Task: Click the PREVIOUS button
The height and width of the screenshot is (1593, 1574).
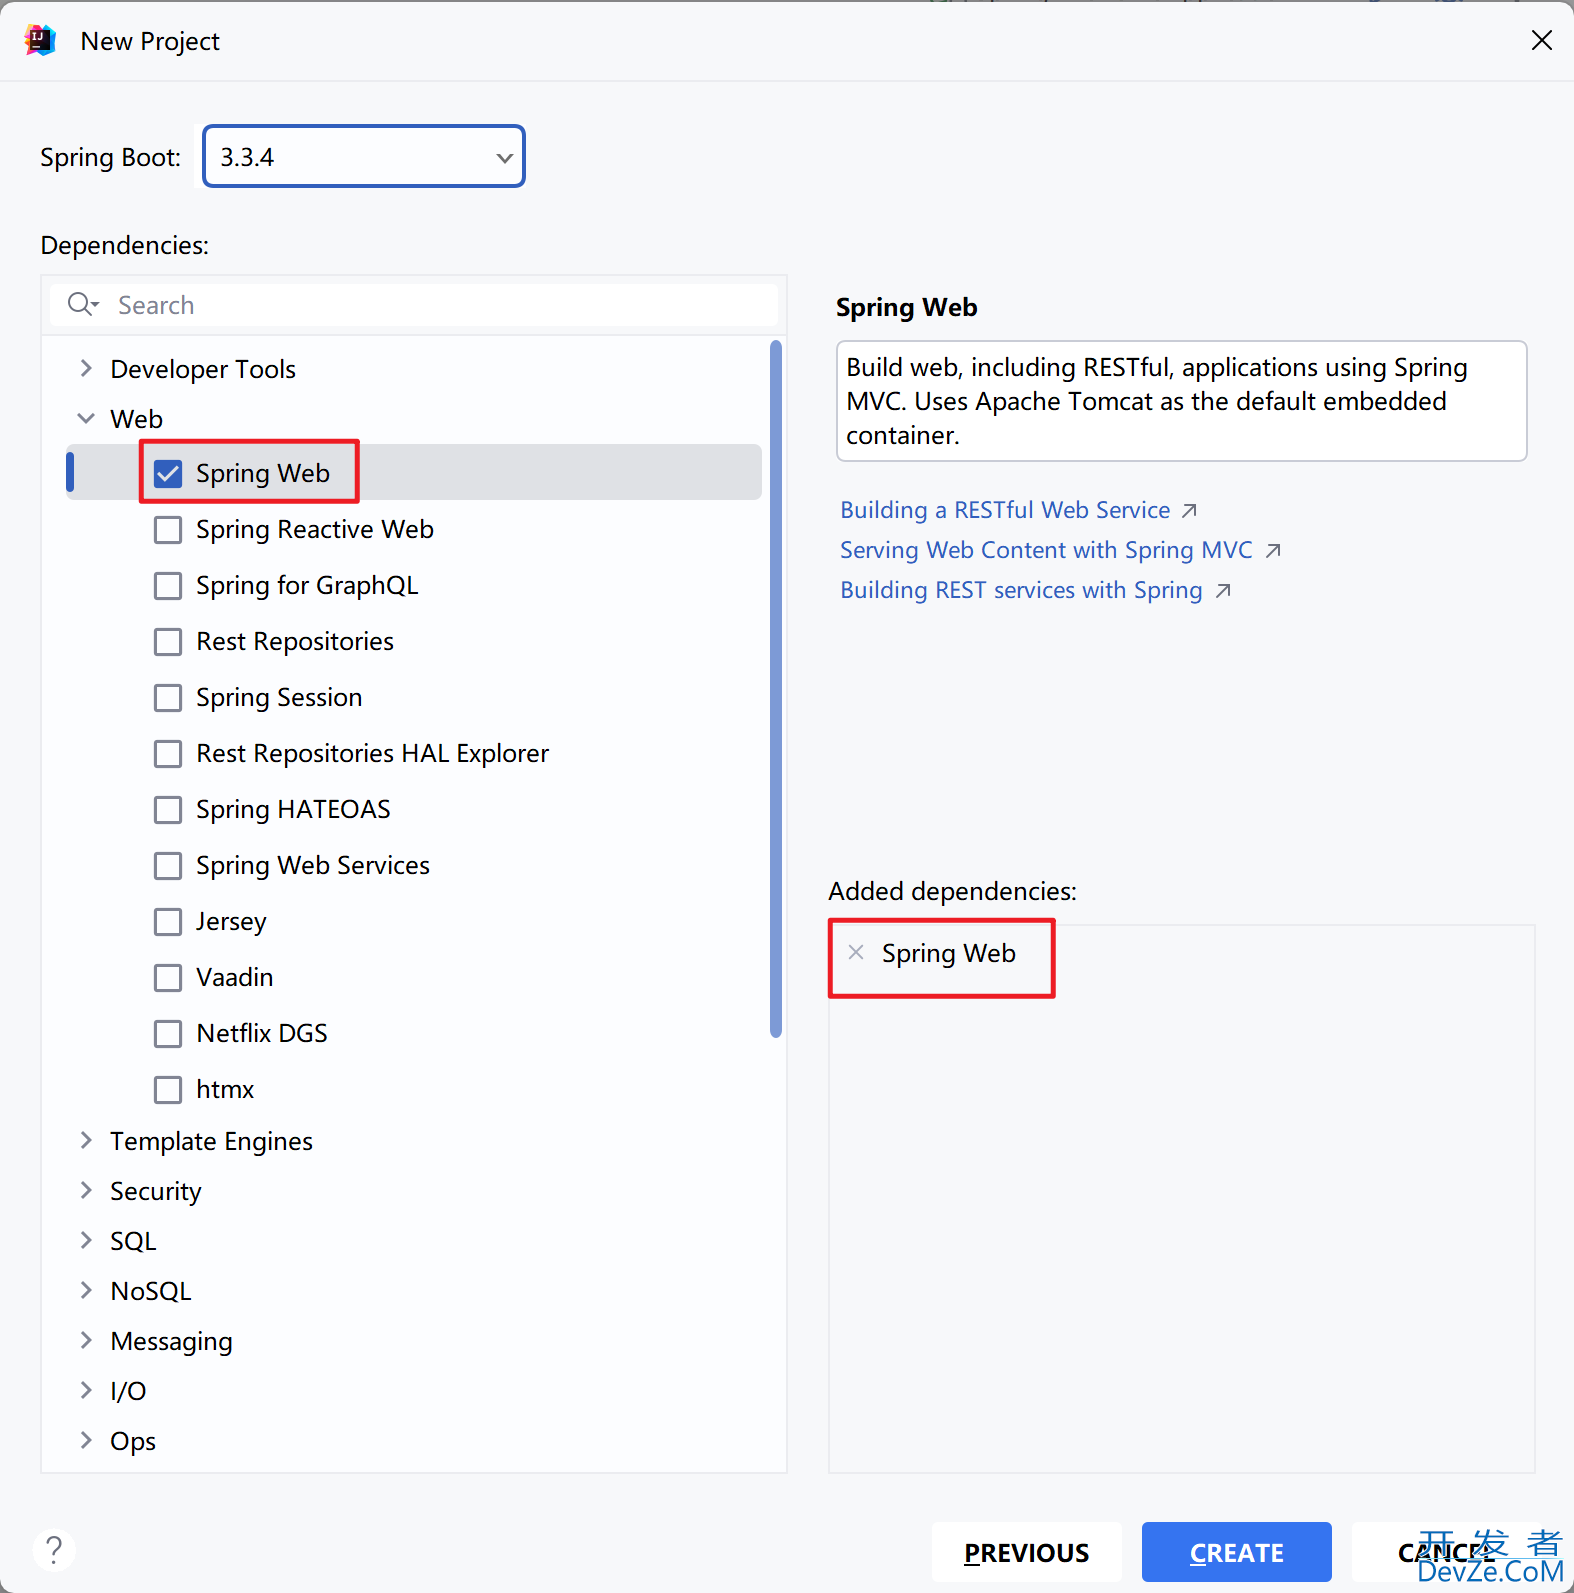Action: pyautogui.click(x=1026, y=1552)
